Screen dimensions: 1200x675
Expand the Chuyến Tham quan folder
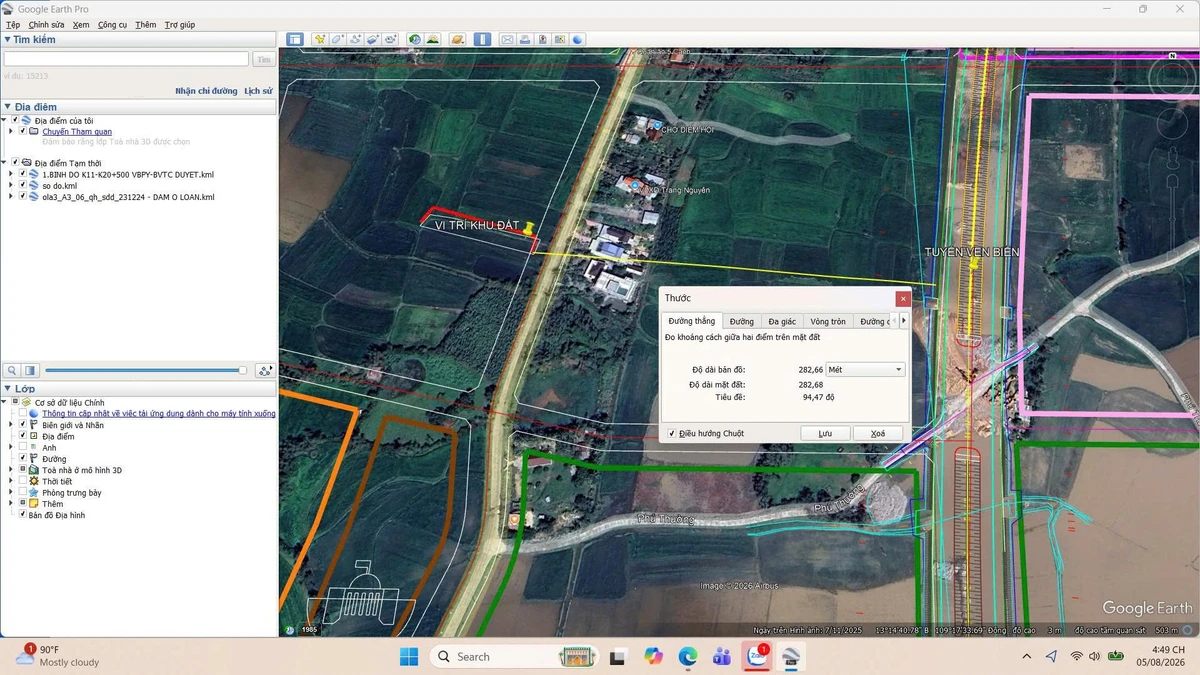pyautogui.click(x=10, y=131)
